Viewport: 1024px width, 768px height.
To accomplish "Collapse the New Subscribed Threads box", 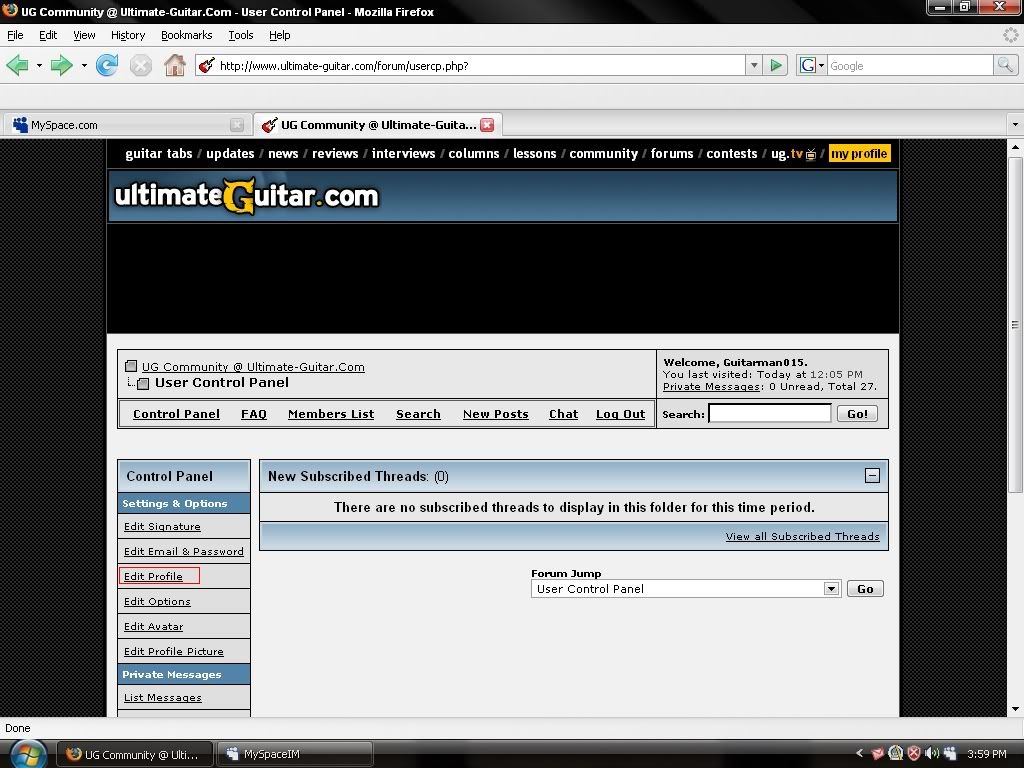I will 872,475.
